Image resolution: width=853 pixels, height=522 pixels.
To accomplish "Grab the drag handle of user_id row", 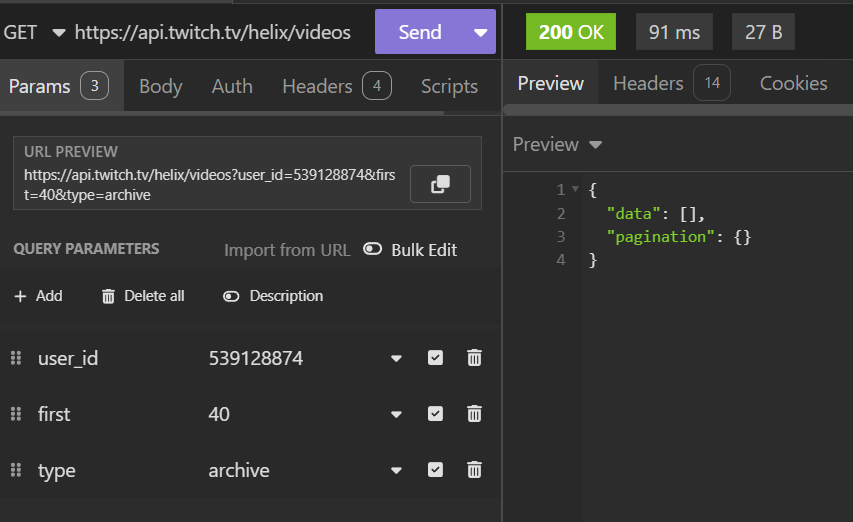I will (x=16, y=358).
